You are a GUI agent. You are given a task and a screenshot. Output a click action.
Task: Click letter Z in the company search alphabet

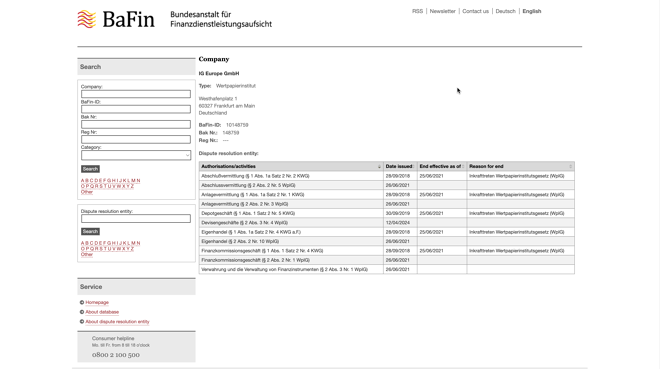tap(132, 186)
